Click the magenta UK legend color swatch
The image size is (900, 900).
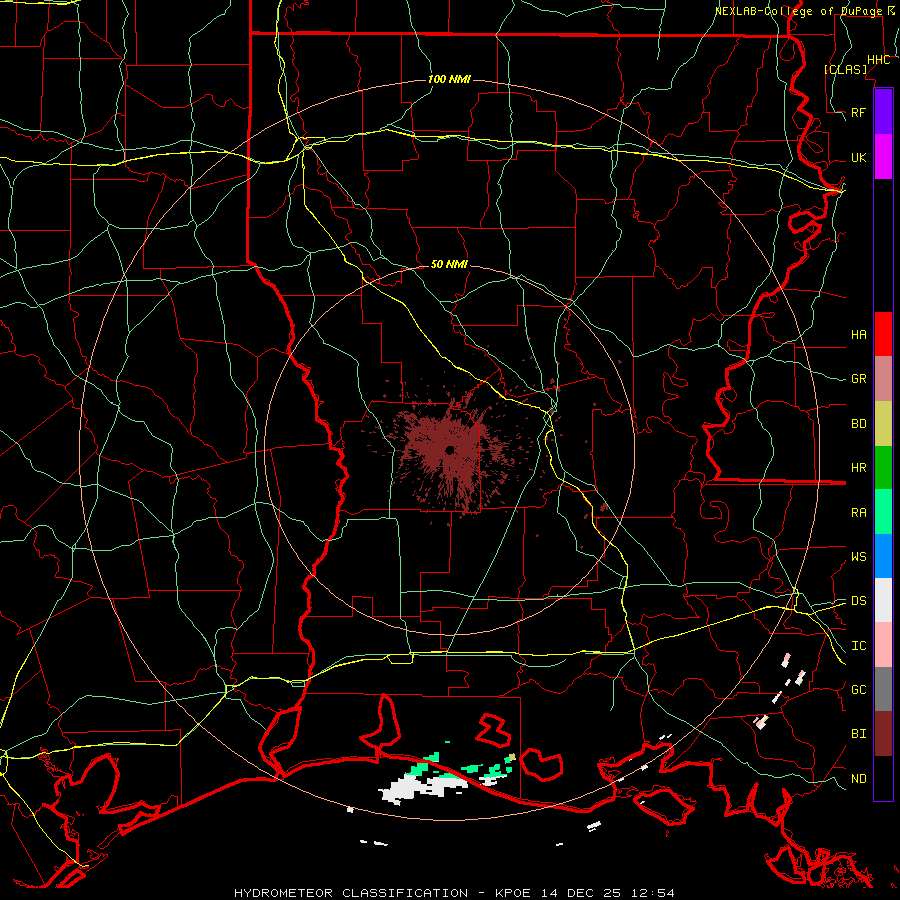click(883, 157)
